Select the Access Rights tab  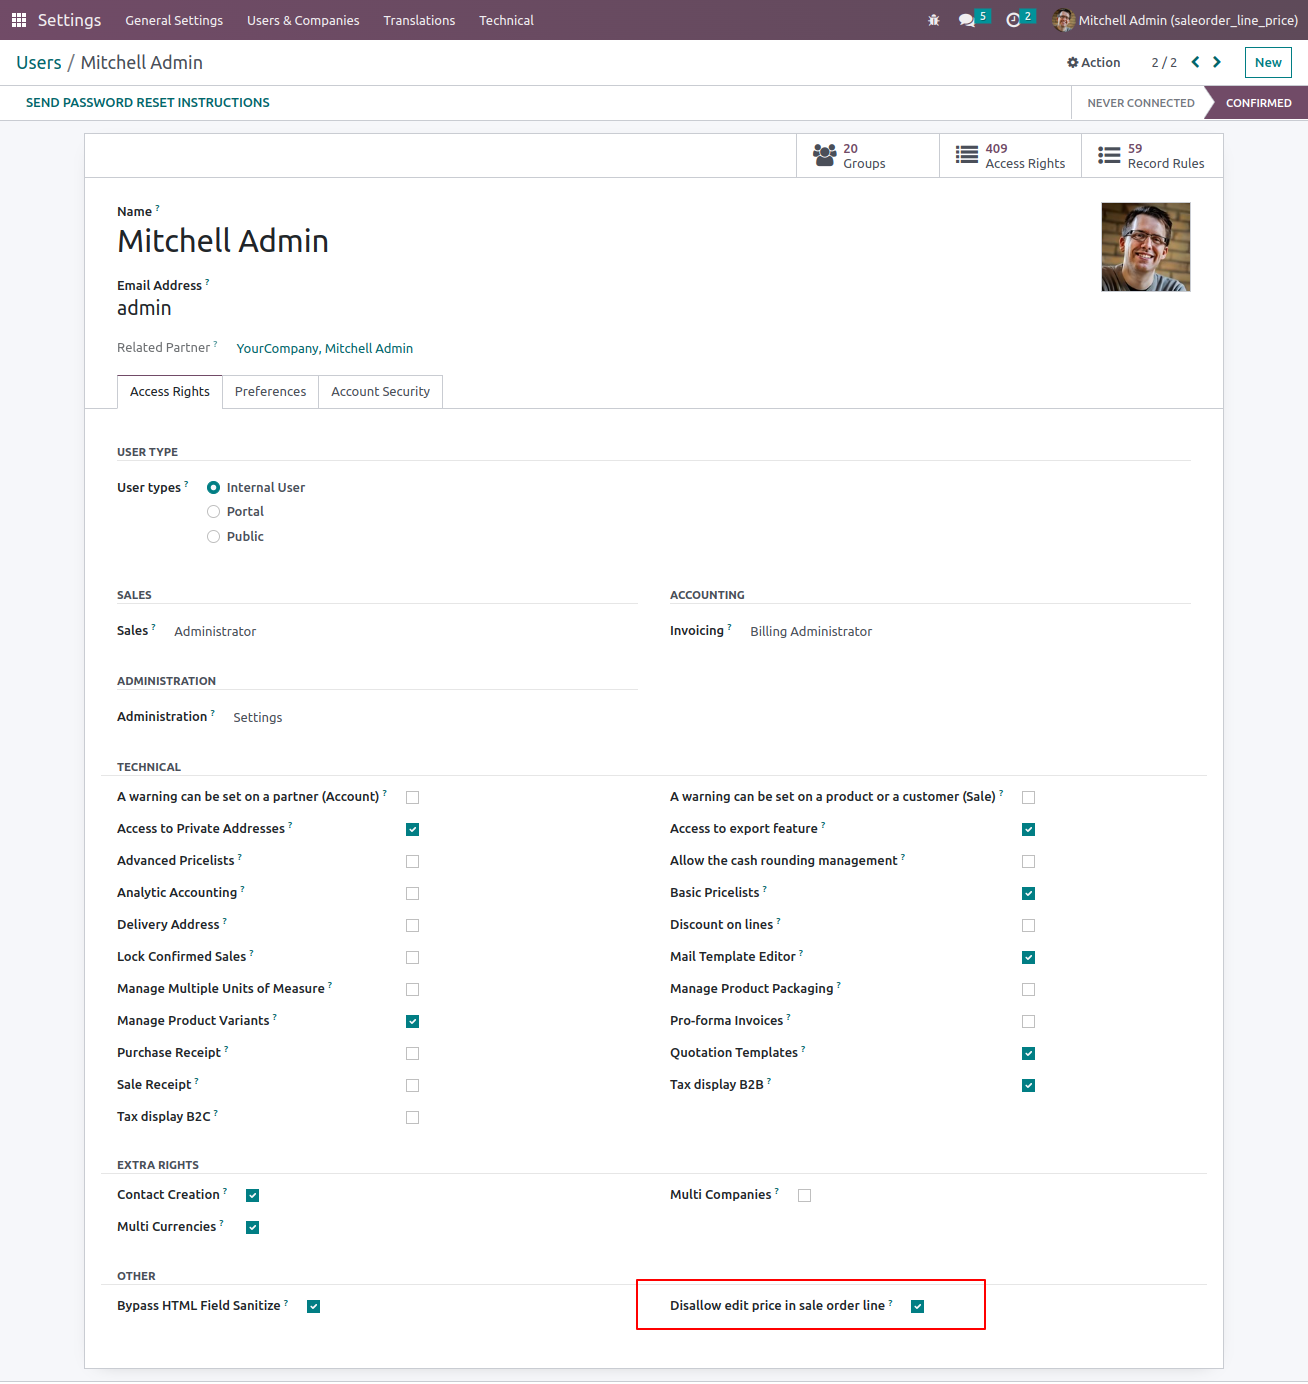[x=170, y=392]
